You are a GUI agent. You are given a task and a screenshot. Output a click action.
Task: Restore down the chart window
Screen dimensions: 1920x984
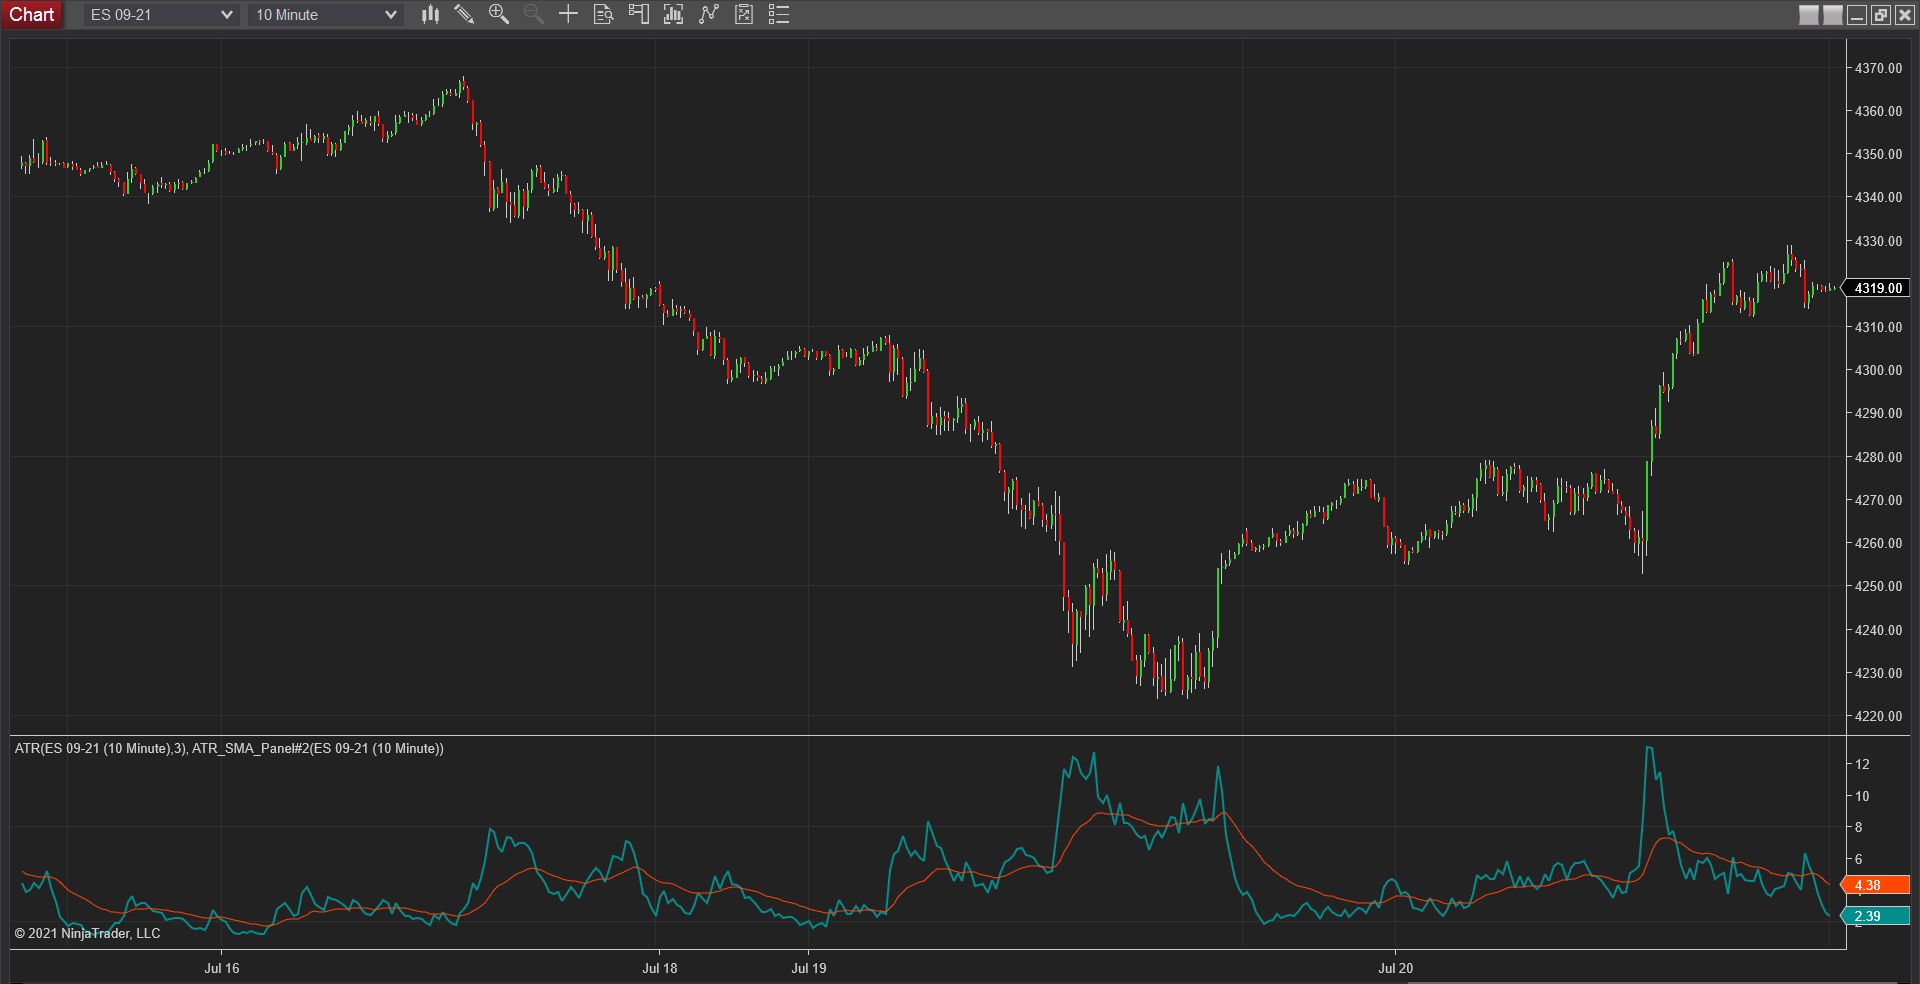(x=1881, y=15)
